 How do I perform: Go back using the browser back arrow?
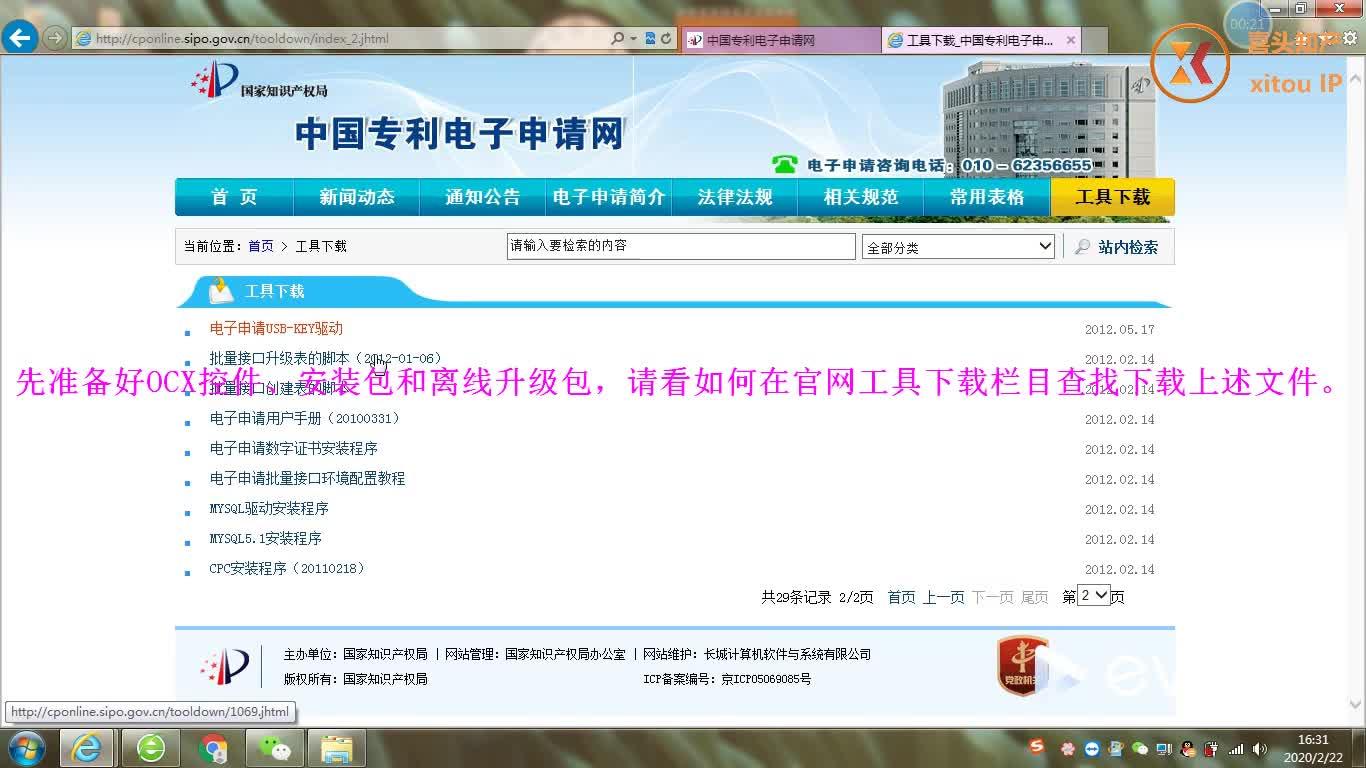[x=19, y=39]
